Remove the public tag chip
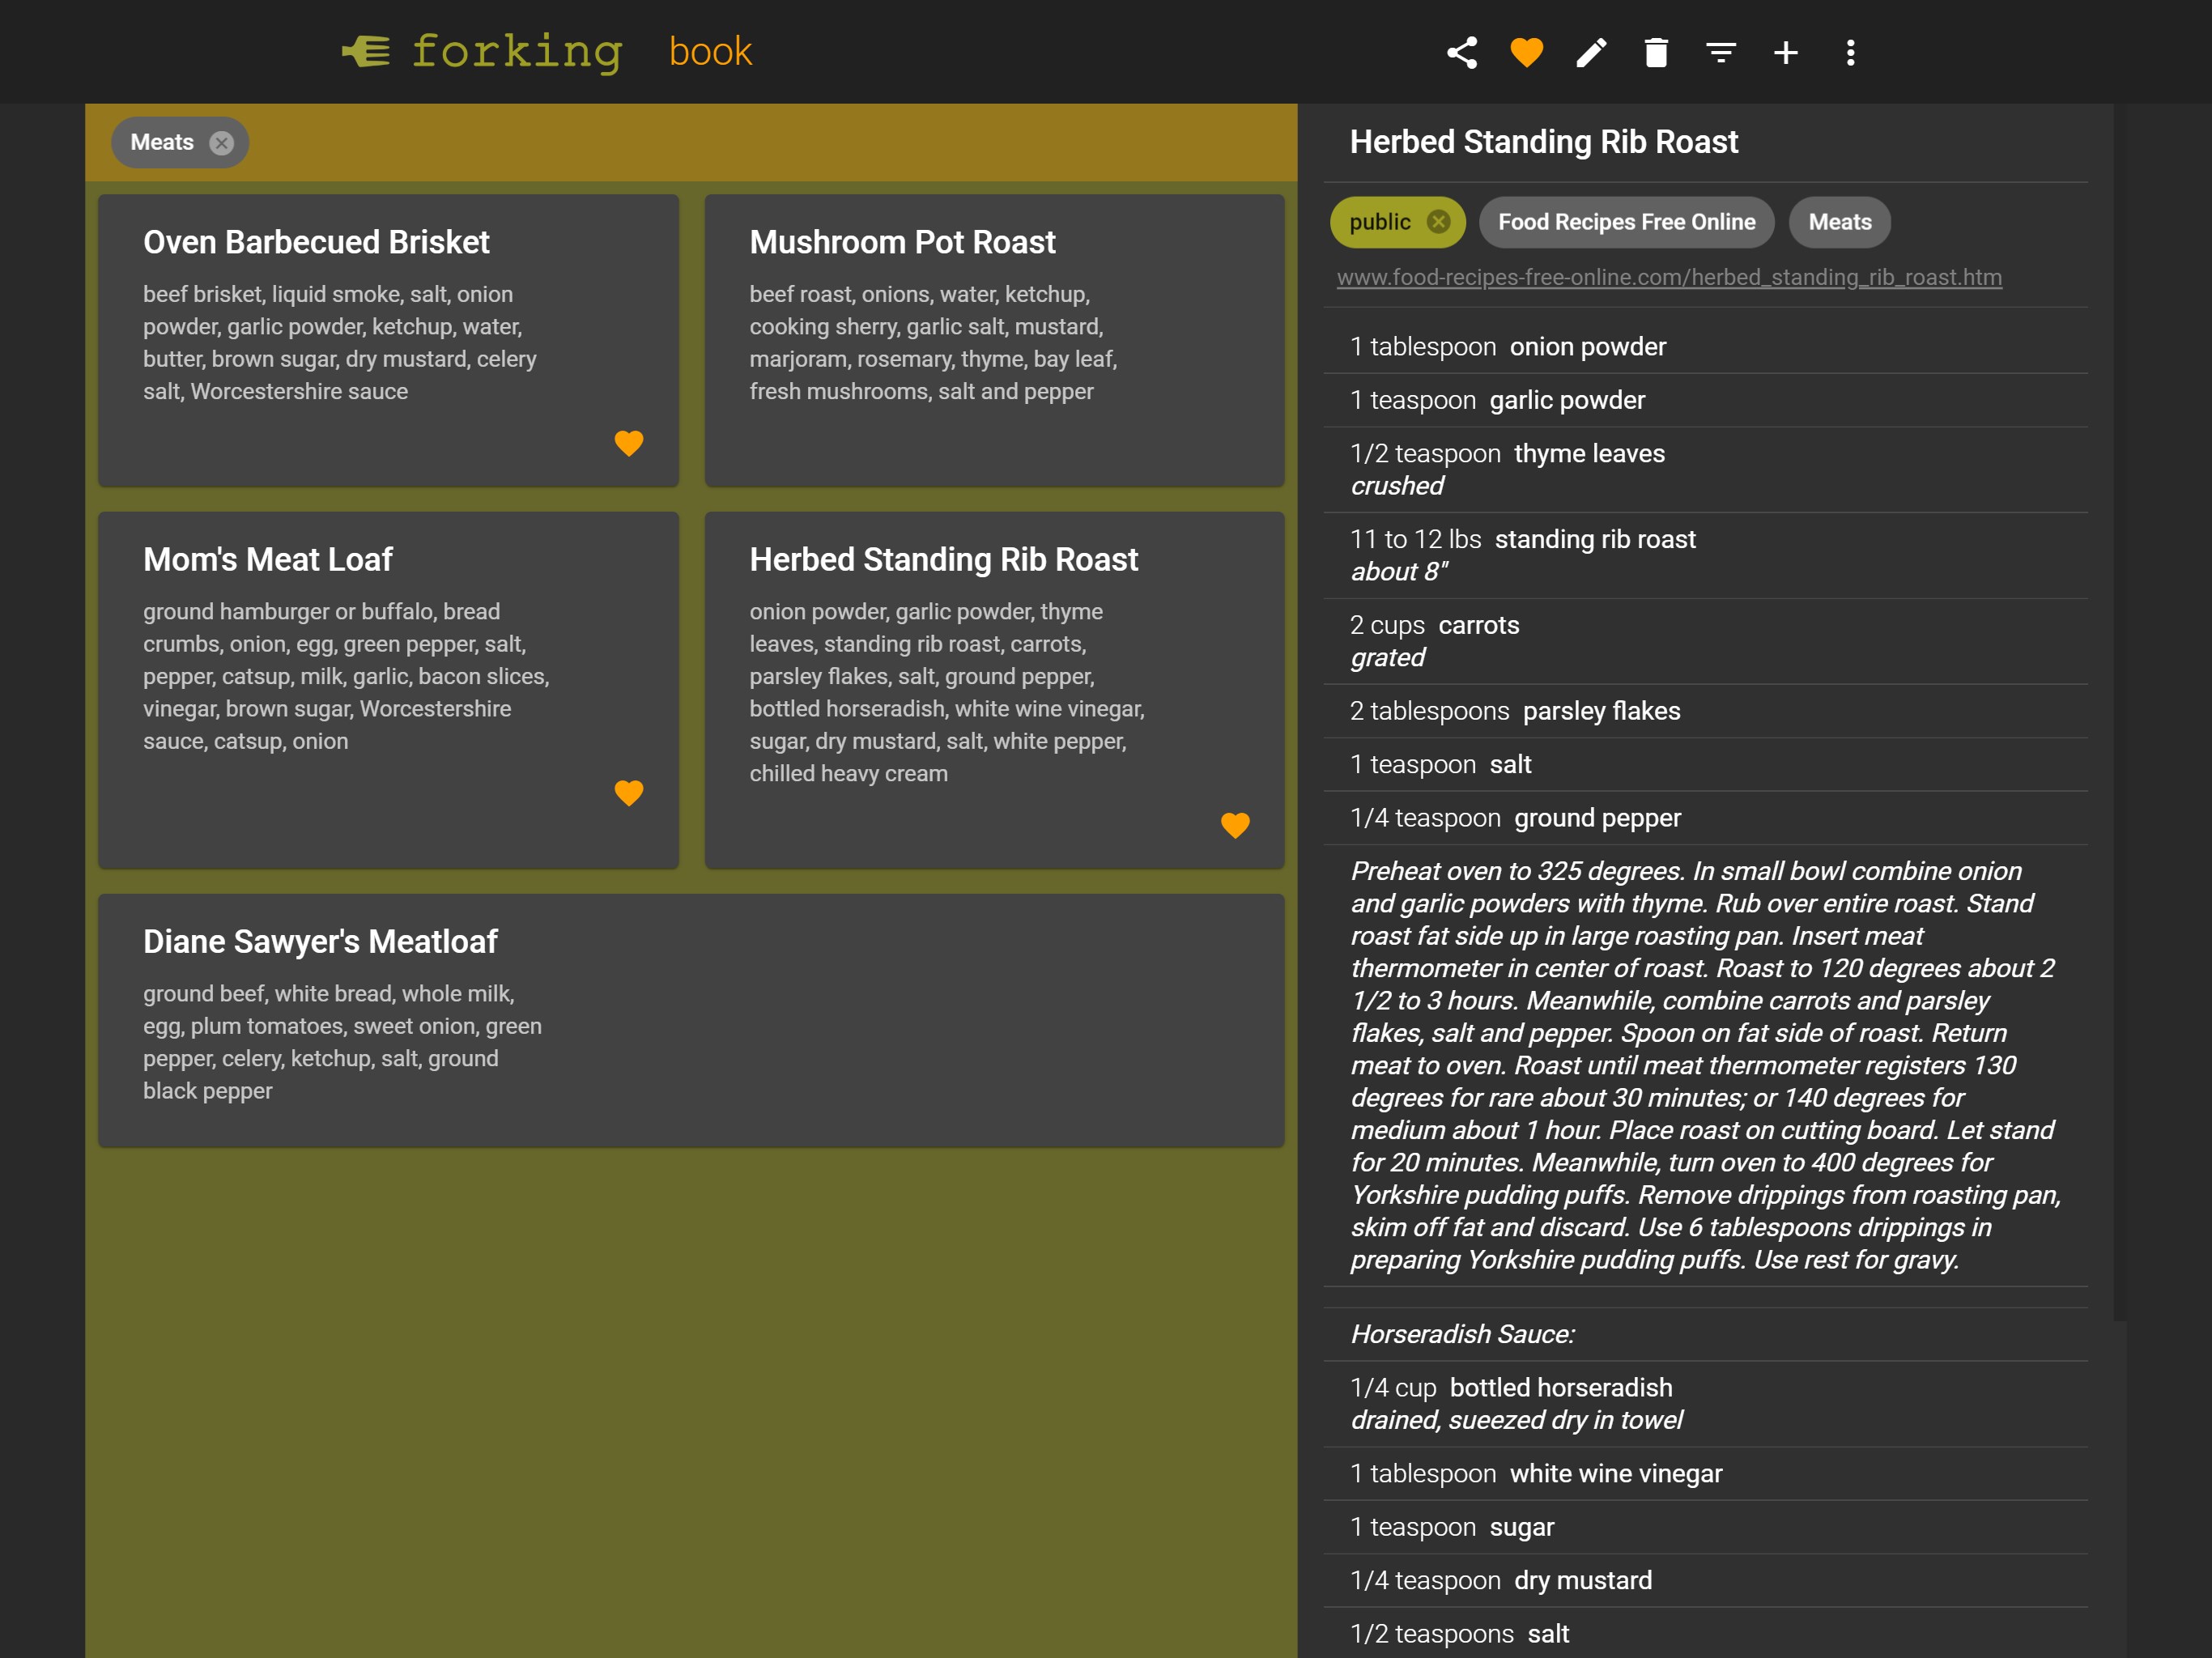Viewport: 2212px width, 1658px height. [x=1438, y=222]
